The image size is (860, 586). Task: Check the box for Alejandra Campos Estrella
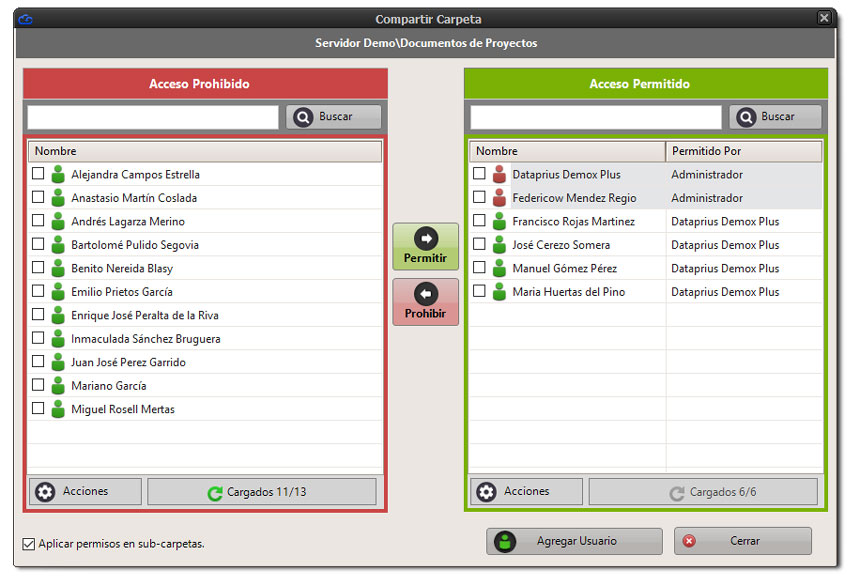[38, 173]
